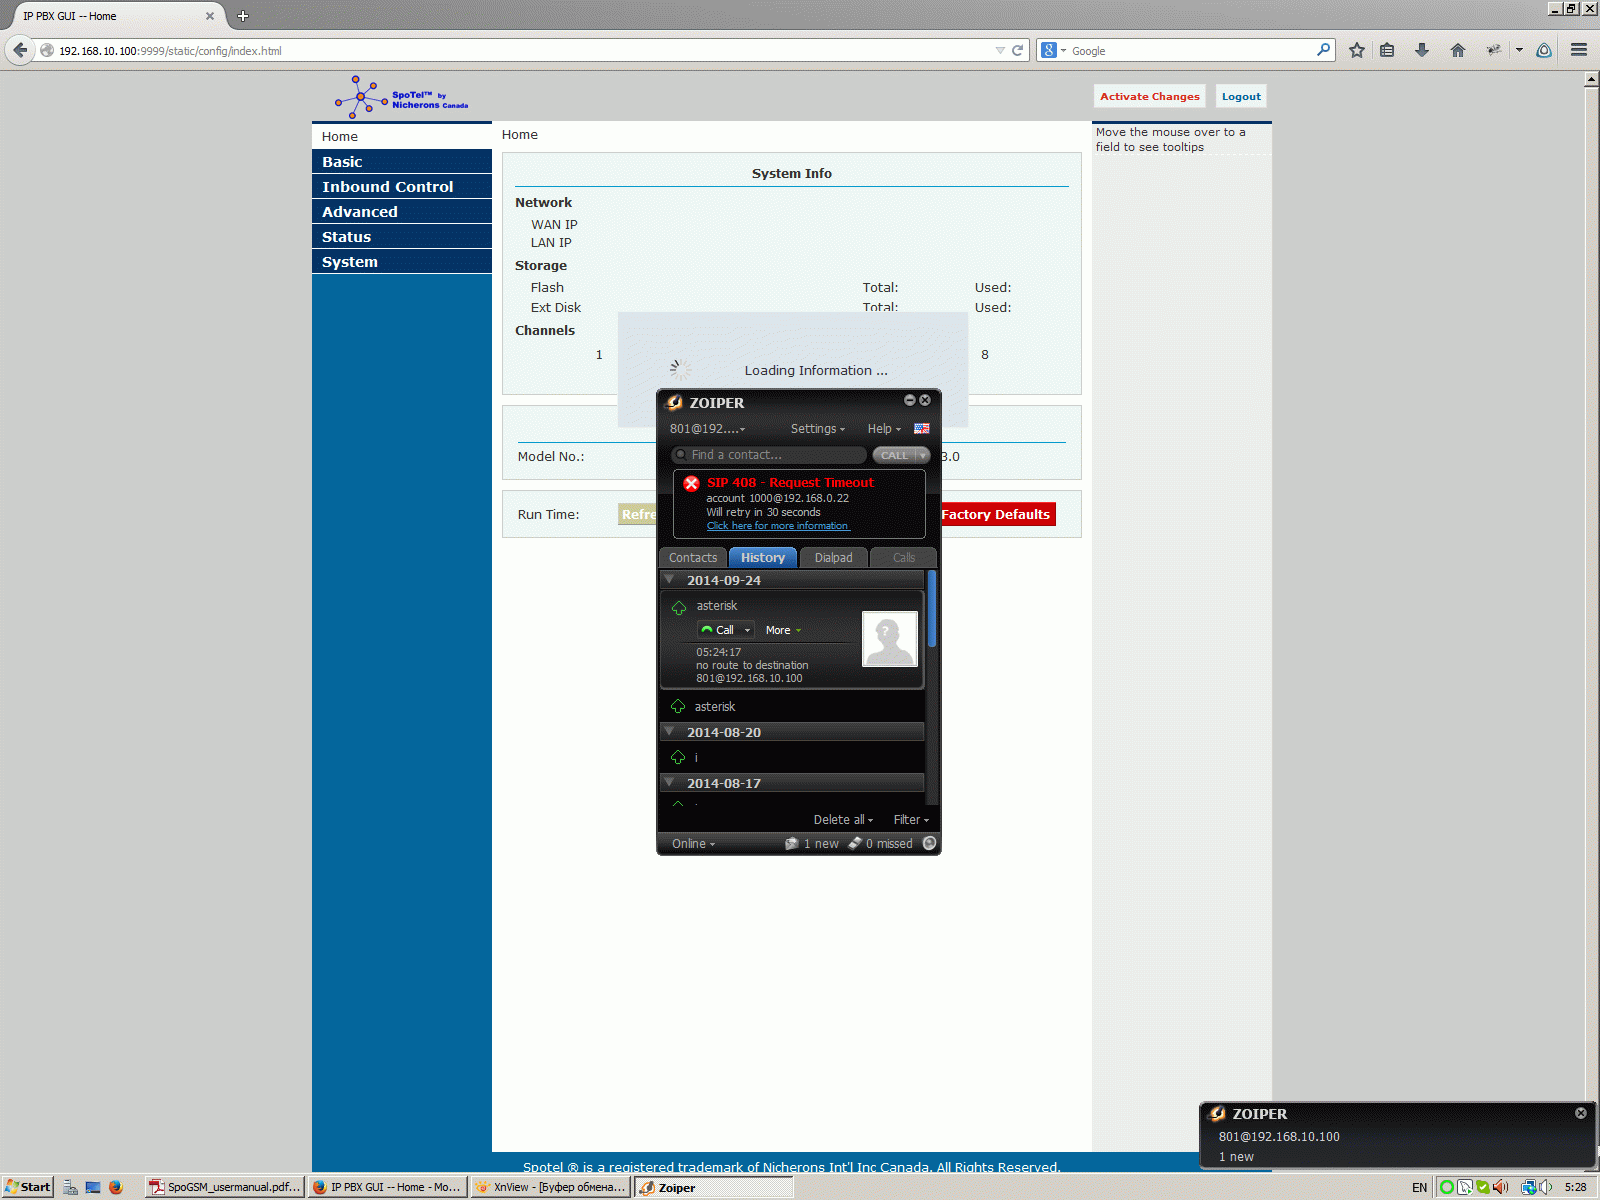Switch to SpoGSM_usermanual.pdf in the taskbar
This screenshot has width=1600, height=1200.
click(x=225, y=1187)
